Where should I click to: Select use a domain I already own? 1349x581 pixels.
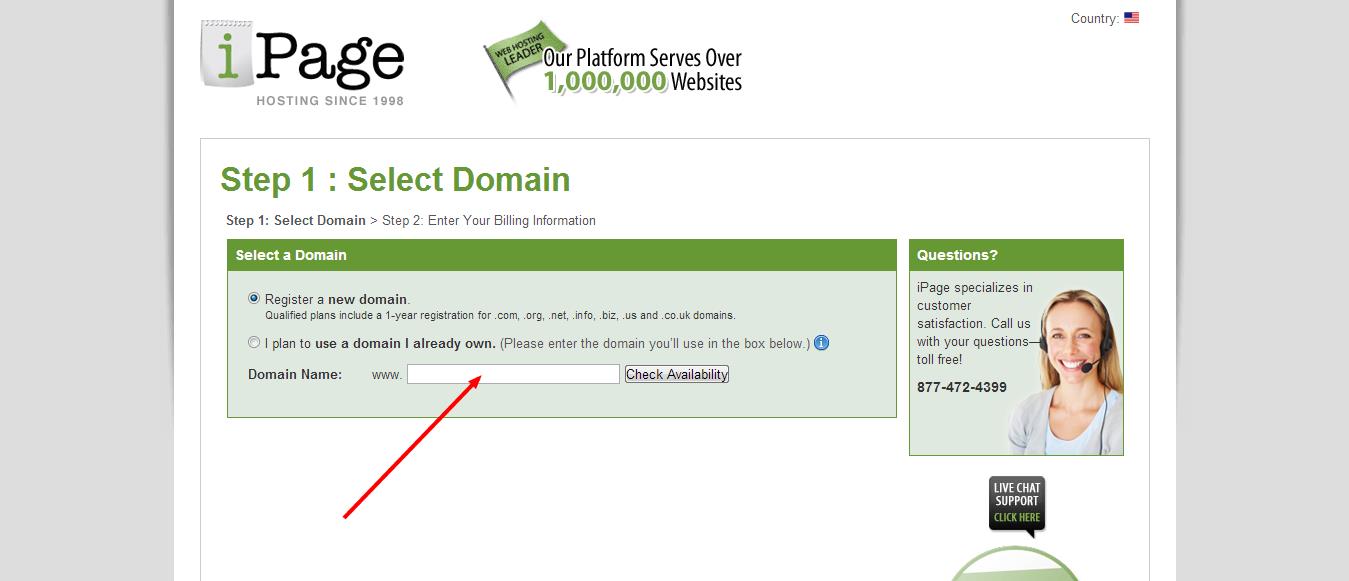point(254,342)
